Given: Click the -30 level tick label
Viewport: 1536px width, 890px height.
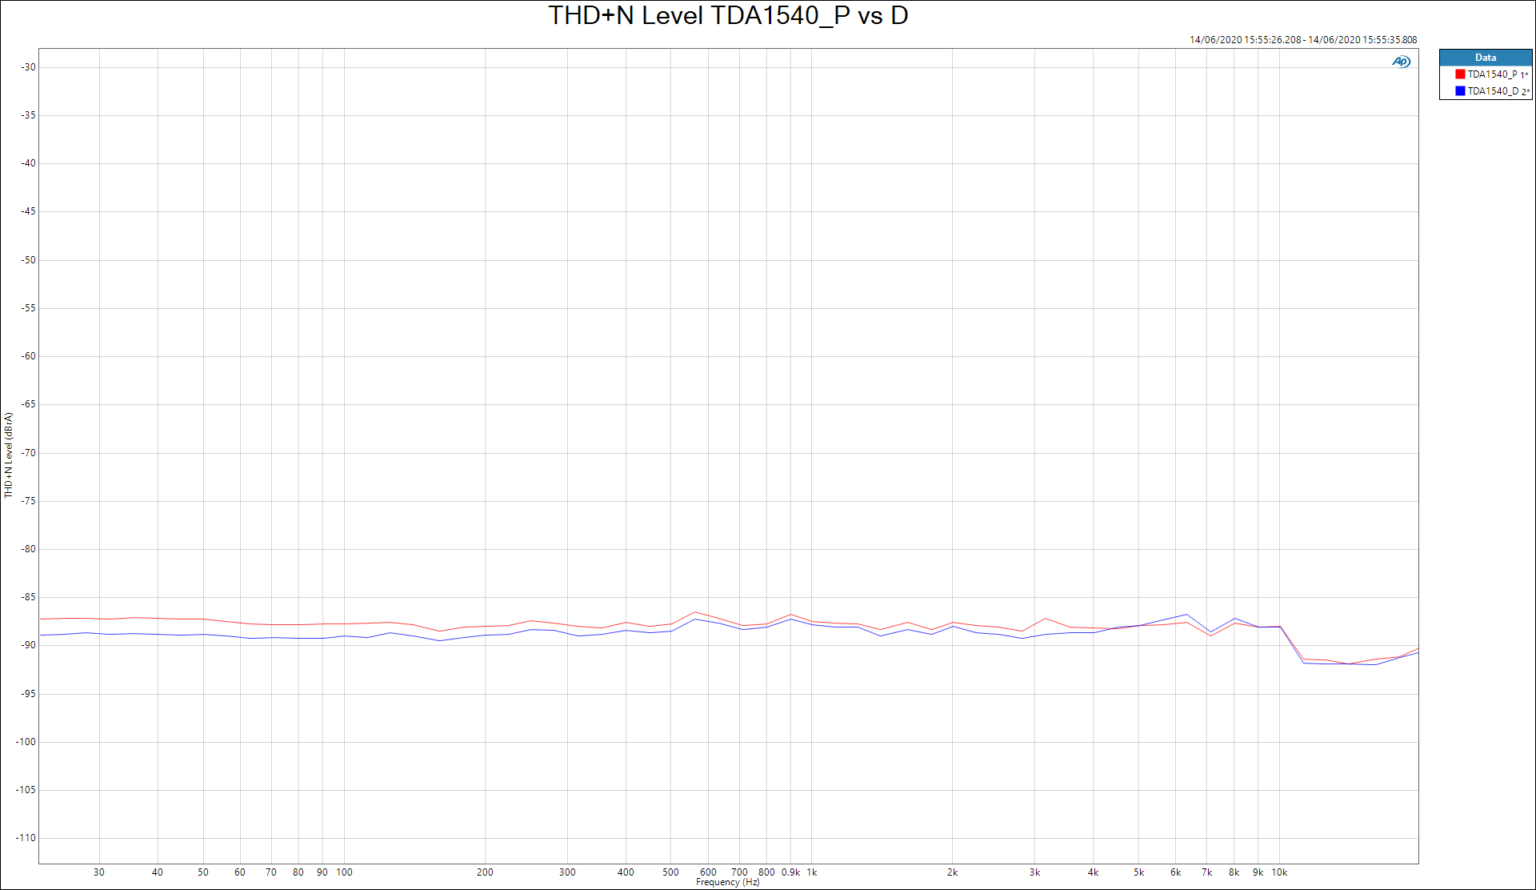Looking at the screenshot, I should click(30, 66).
